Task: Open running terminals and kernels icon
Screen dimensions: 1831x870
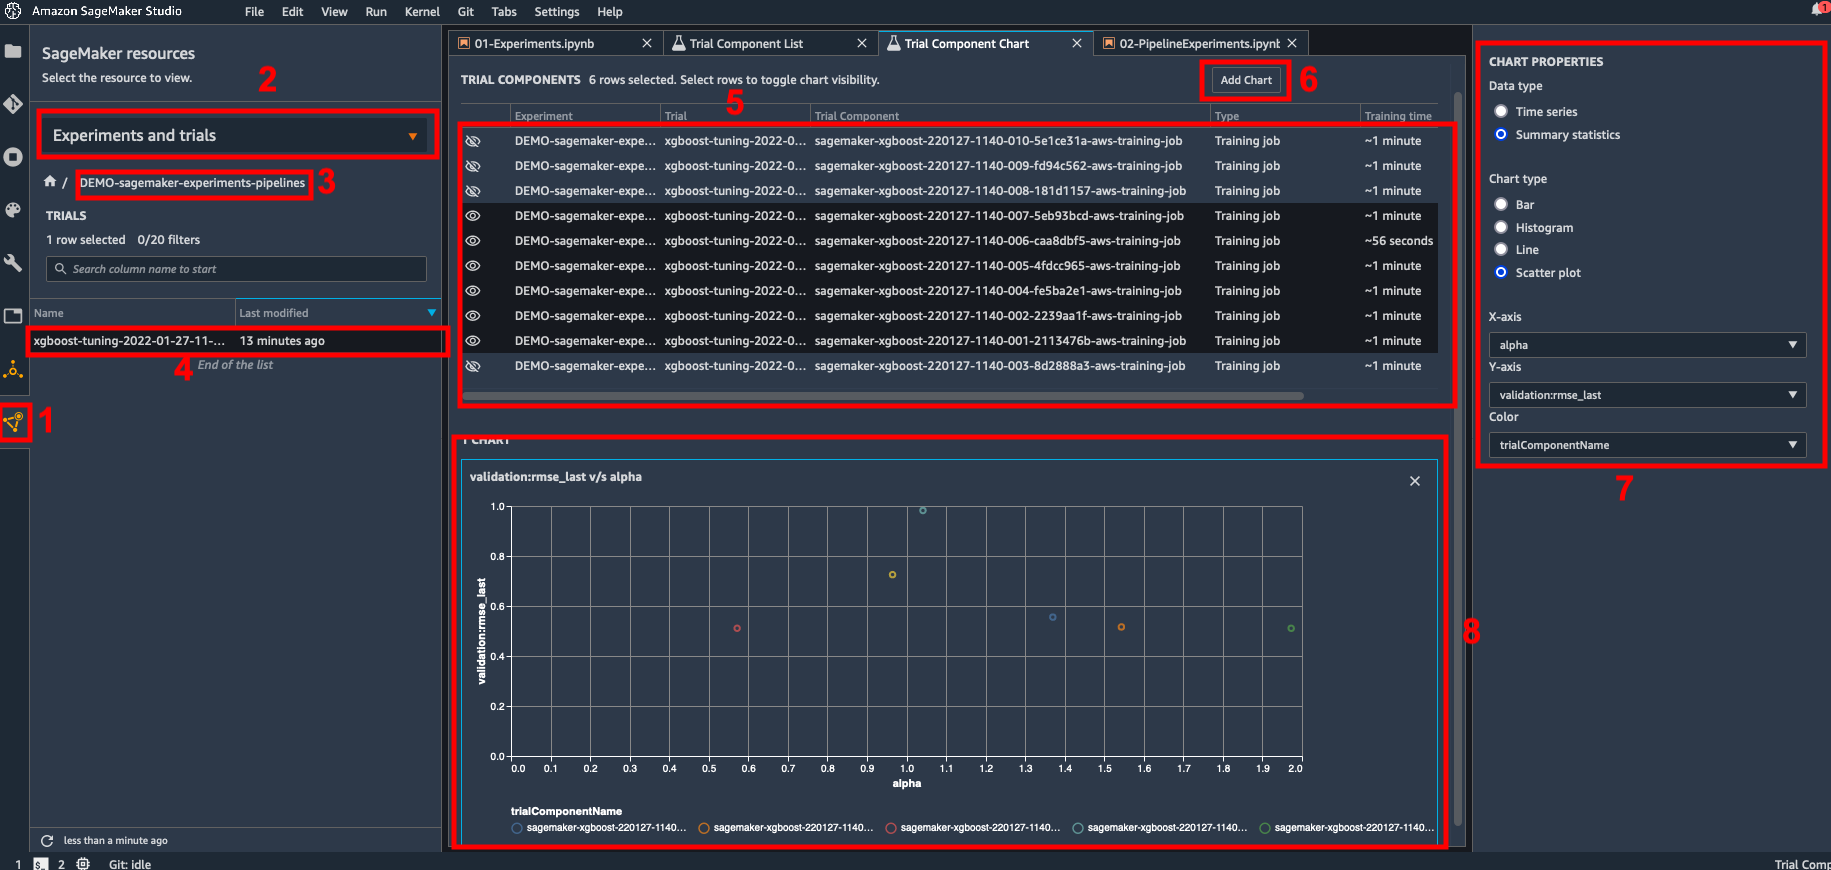Action: [13, 157]
